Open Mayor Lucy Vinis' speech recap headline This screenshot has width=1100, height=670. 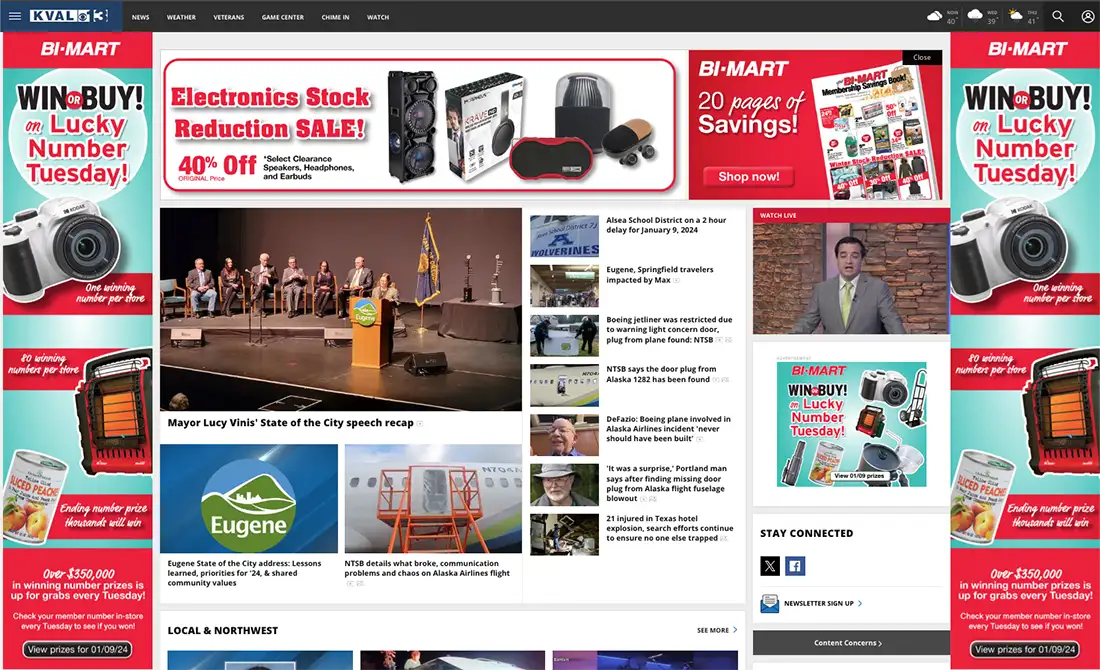coord(290,422)
